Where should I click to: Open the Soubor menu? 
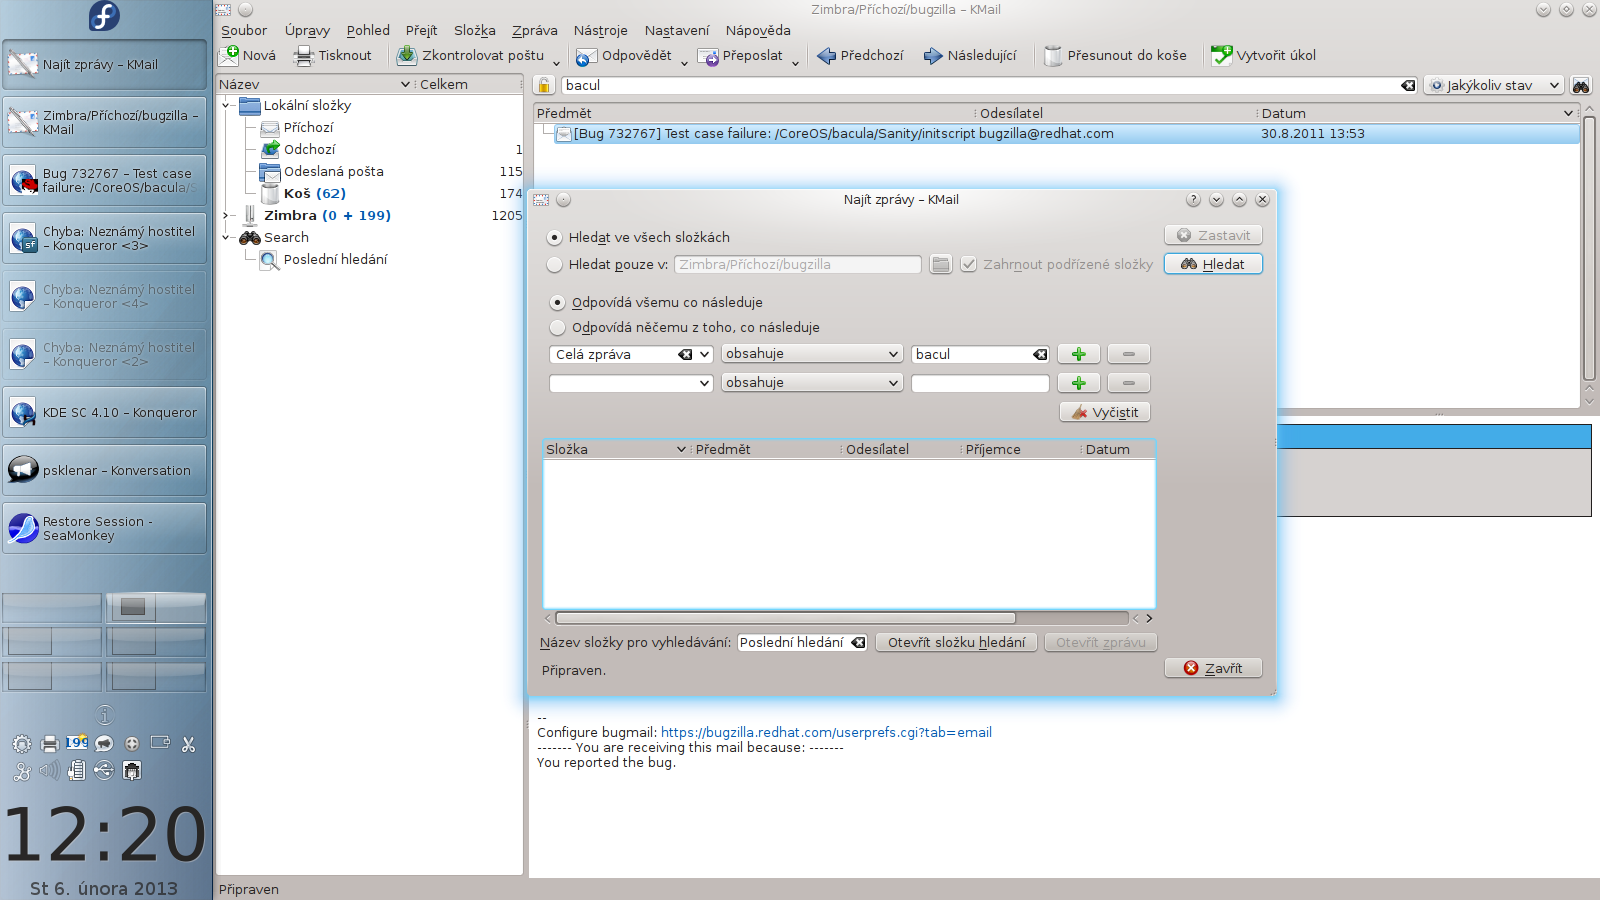[x=244, y=31]
